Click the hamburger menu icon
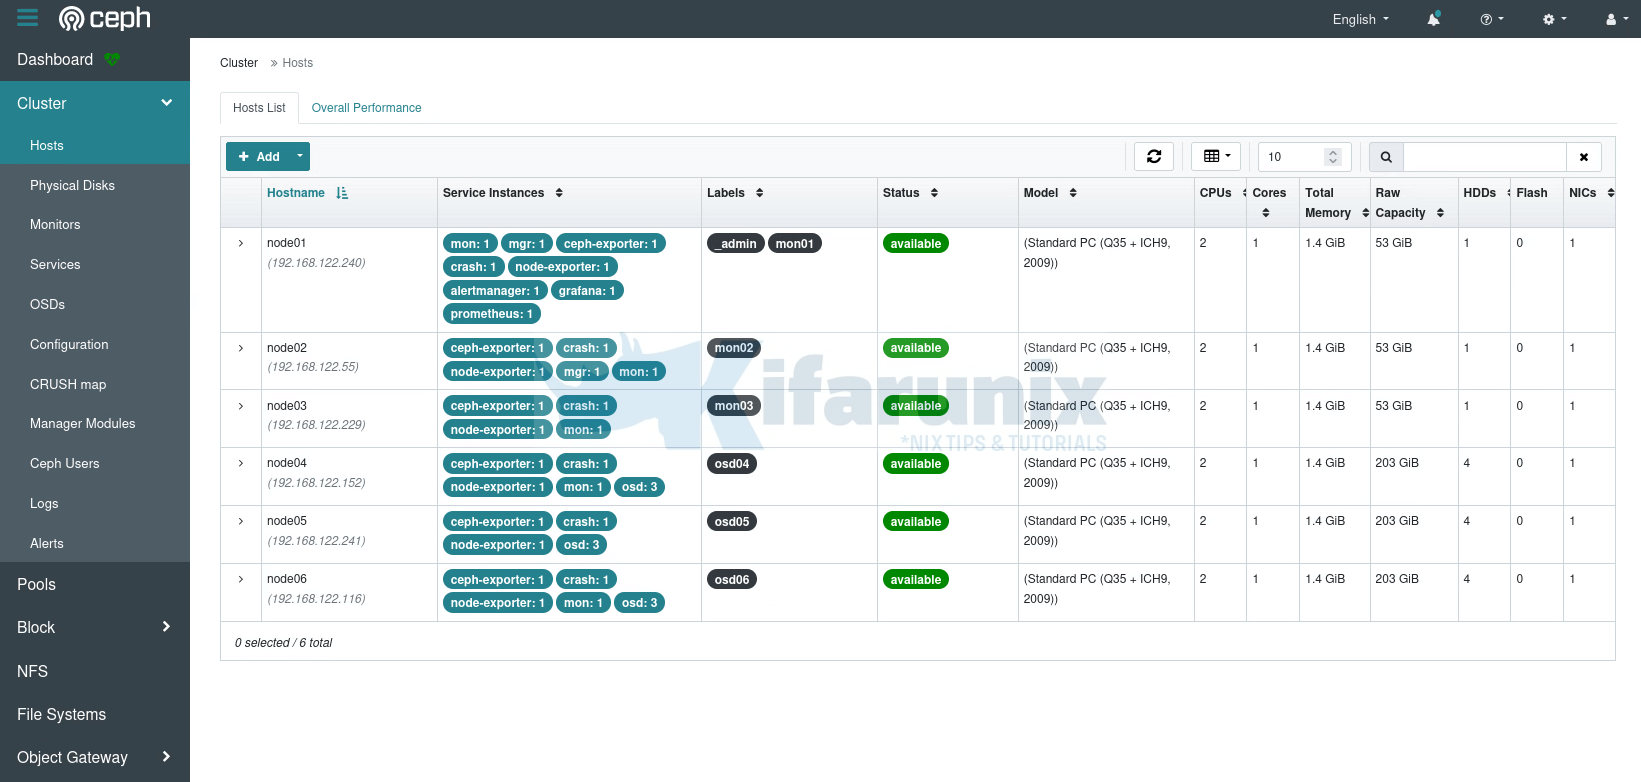Viewport: 1641px width, 782px height. coord(27,18)
